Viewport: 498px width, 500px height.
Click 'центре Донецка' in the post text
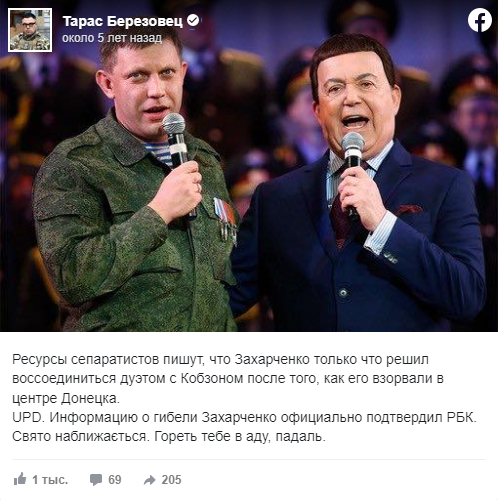(x=66, y=398)
